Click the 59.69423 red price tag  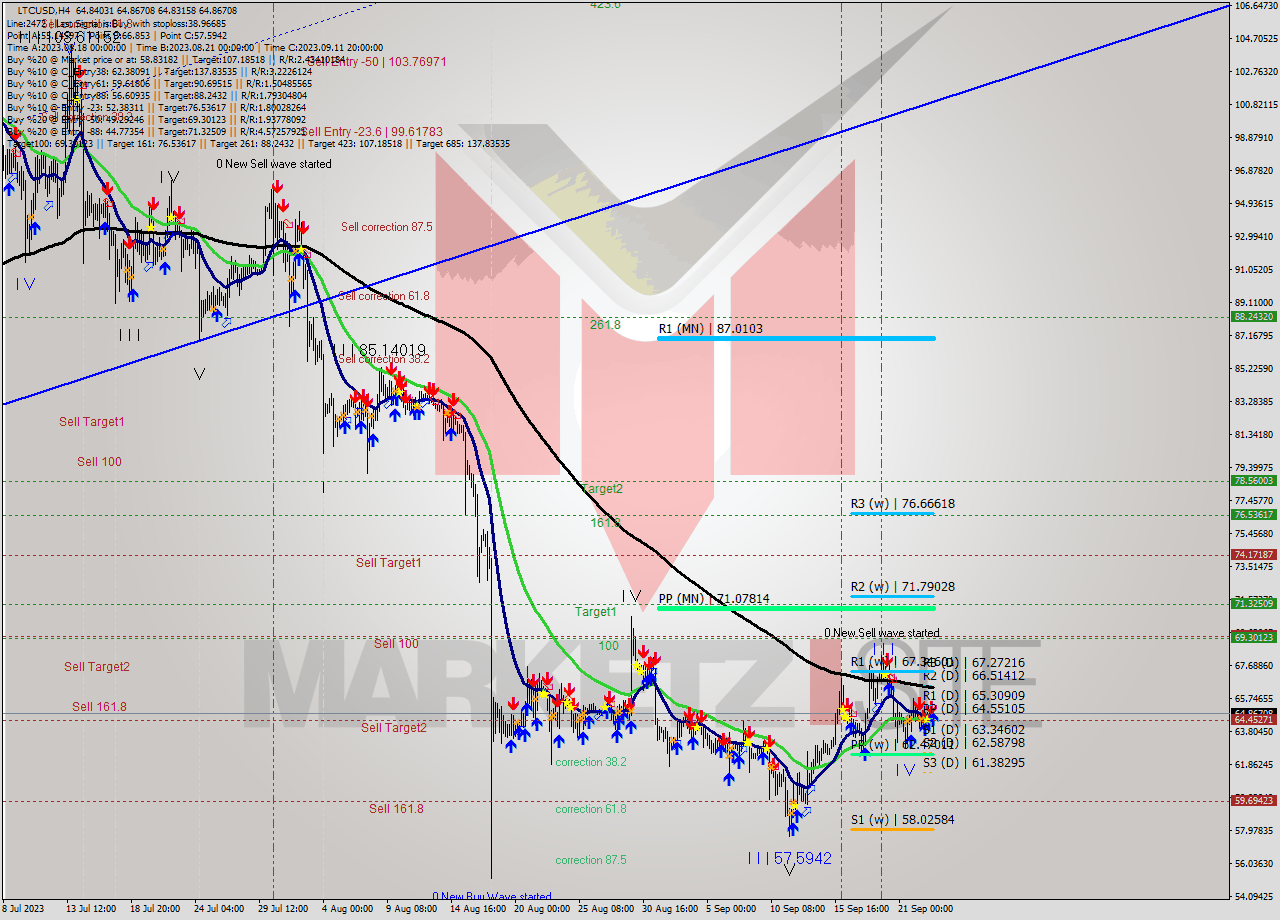(1254, 801)
